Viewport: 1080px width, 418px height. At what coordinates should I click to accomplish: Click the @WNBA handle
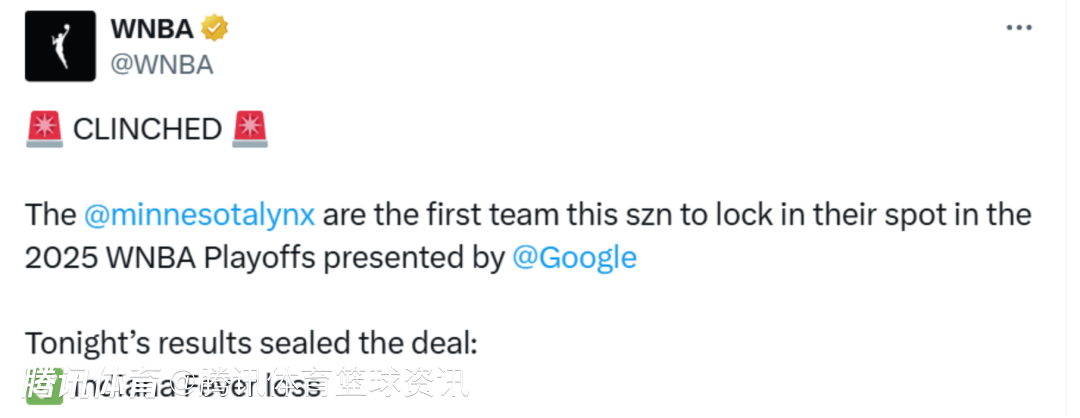pyautogui.click(x=161, y=64)
